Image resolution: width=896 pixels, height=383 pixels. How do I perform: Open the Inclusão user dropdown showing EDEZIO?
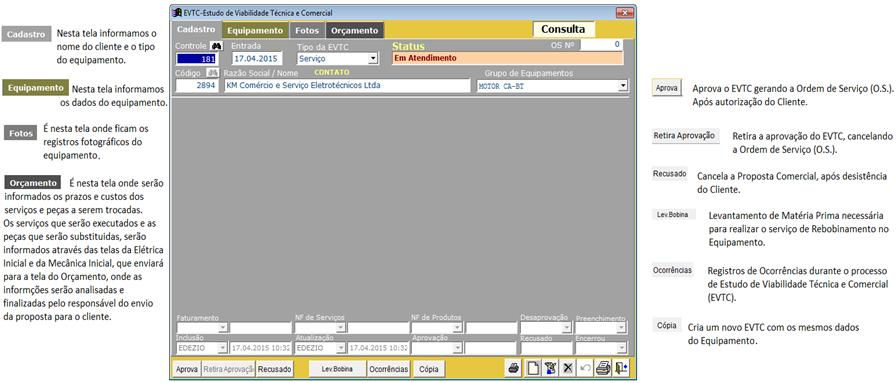[223, 348]
